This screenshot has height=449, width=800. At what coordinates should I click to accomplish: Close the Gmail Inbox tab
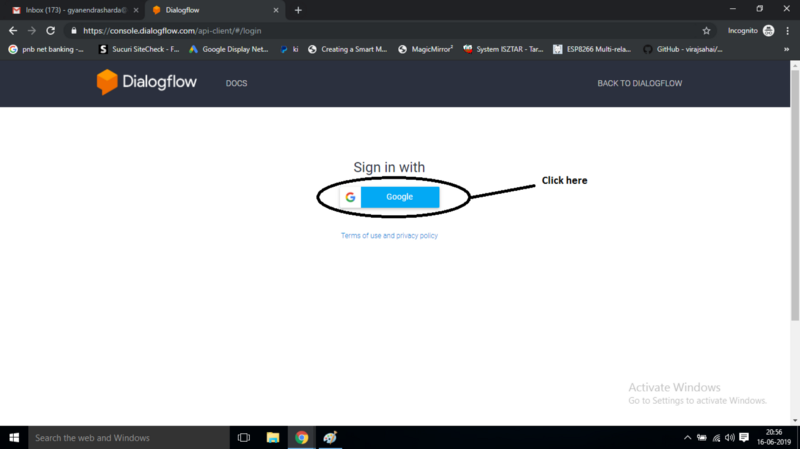click(x=136, y=10)
